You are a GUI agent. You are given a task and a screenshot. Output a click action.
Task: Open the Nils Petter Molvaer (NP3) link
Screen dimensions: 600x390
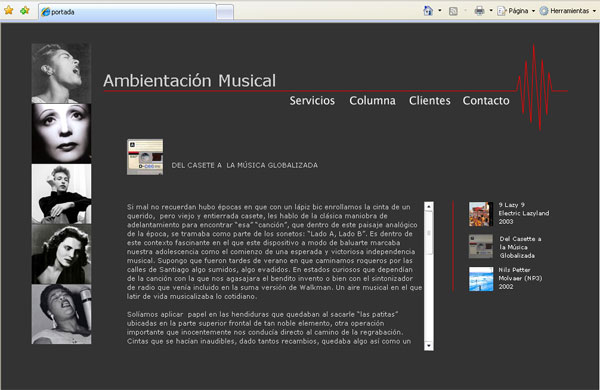(520, 278)
